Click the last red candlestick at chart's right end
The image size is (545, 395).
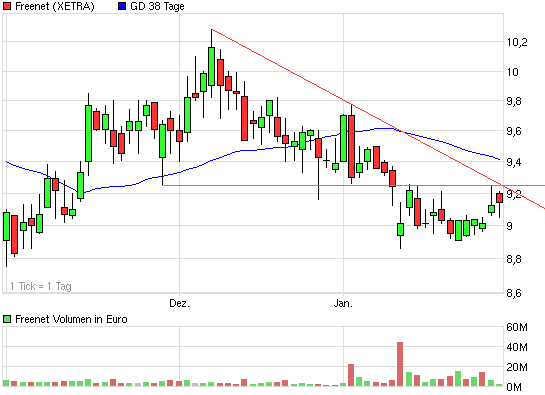(499, 198)
